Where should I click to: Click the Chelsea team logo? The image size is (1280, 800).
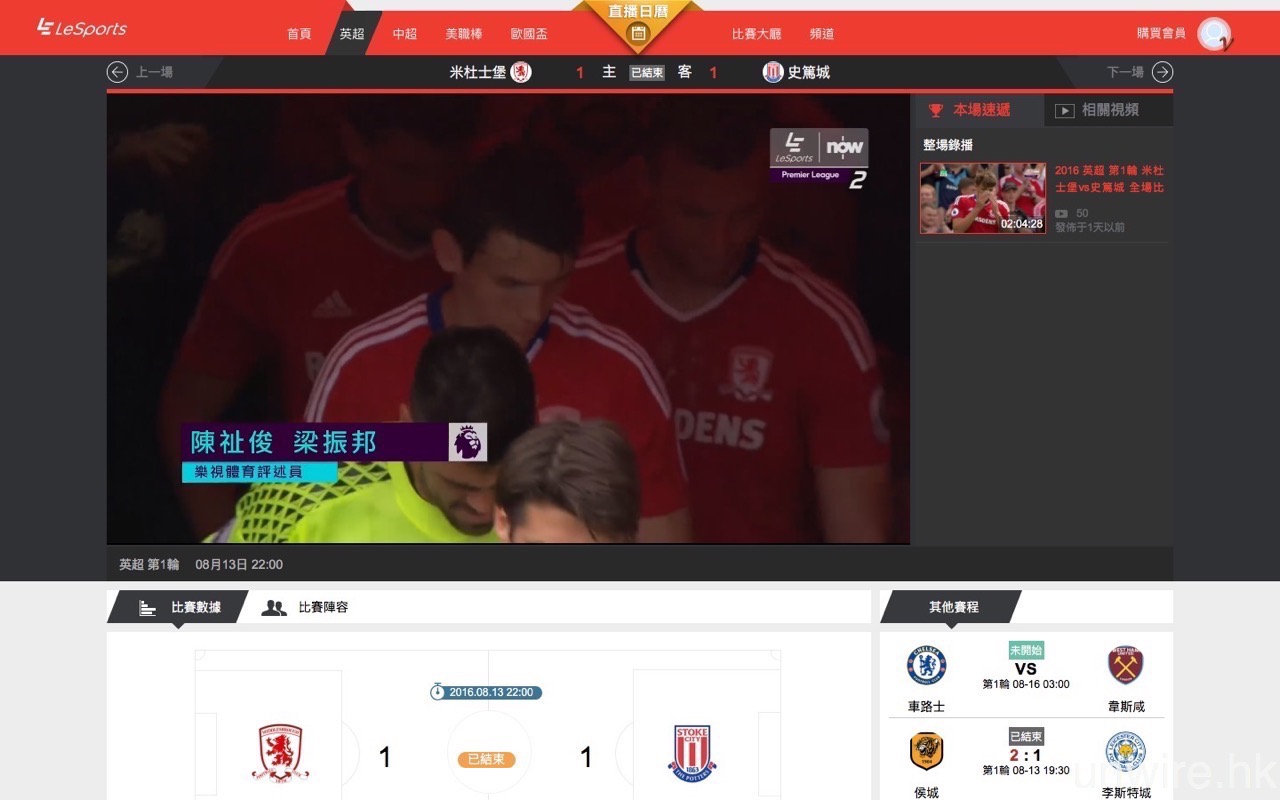(926, 666)
